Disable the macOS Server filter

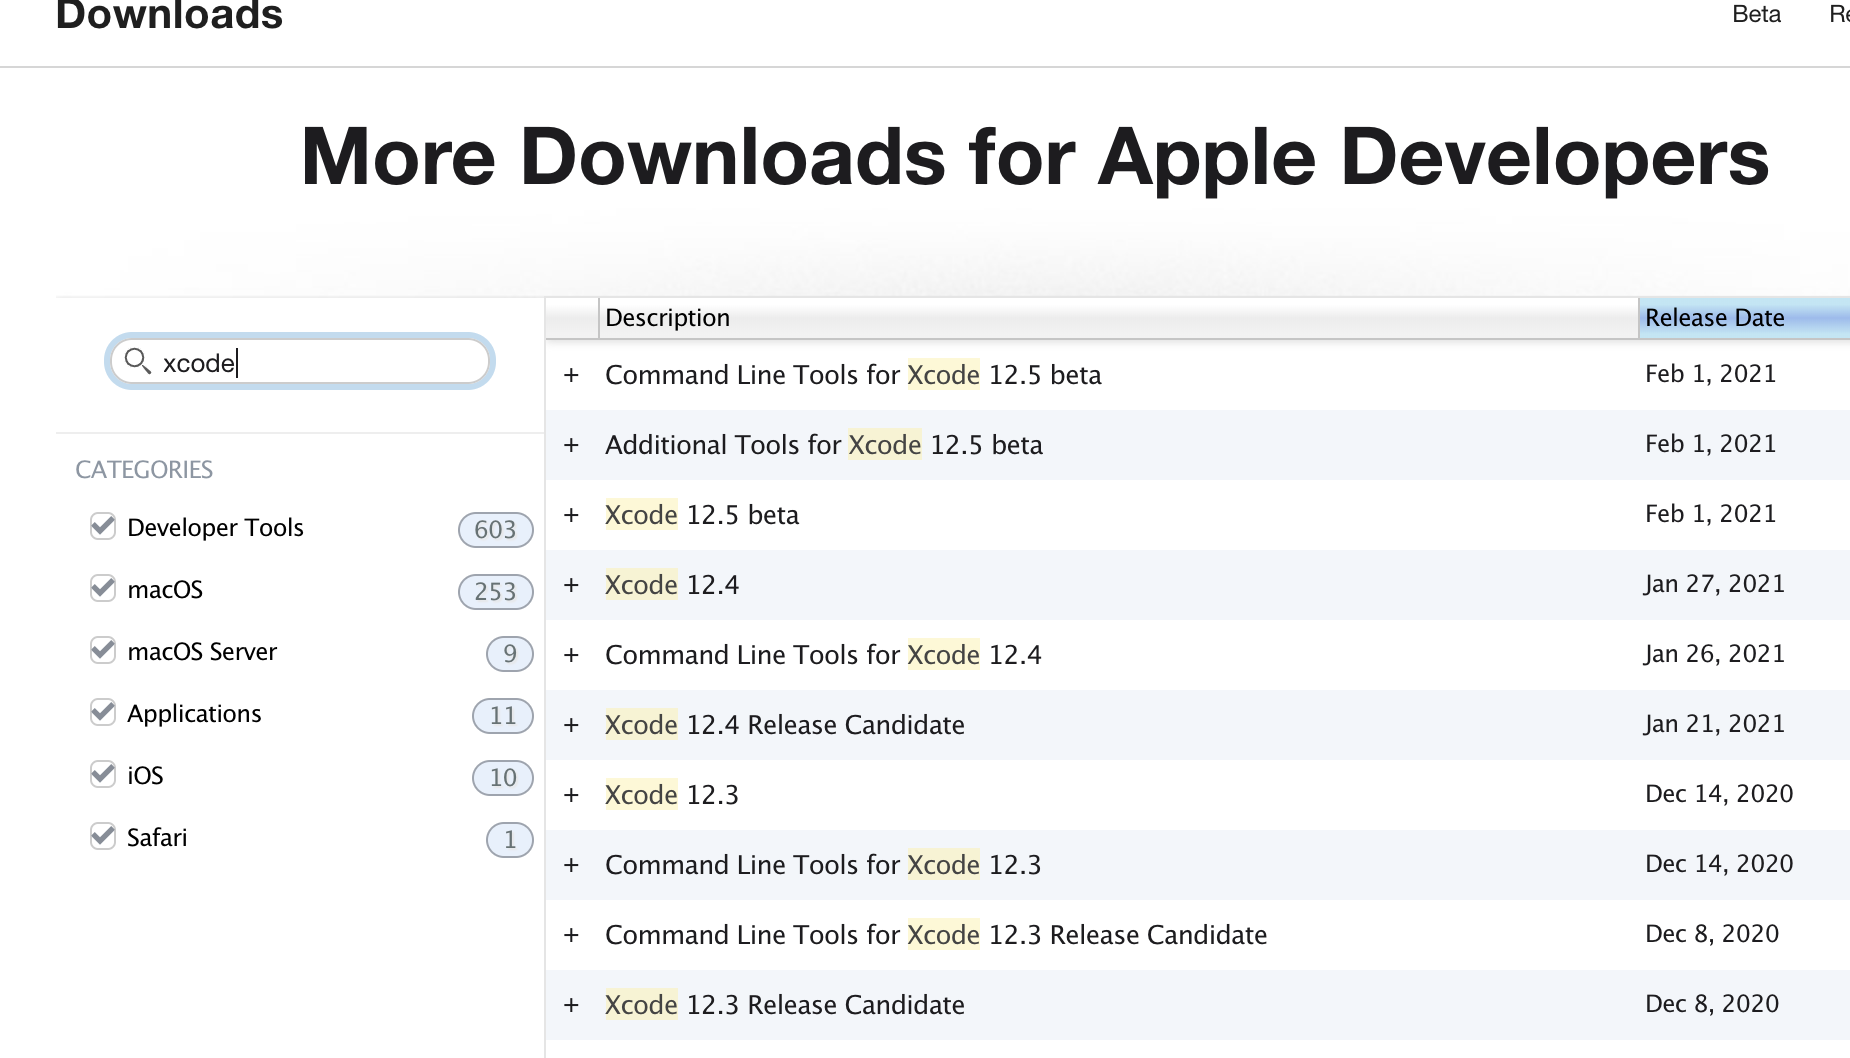[x=102, y=650]
